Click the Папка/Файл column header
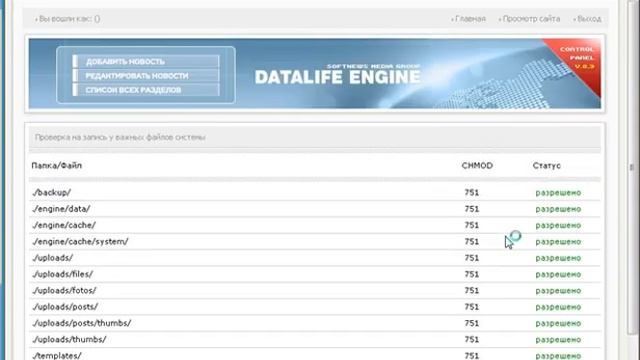Image resolution: width=640 pixels, height=360 pixels. pos(57,166)
